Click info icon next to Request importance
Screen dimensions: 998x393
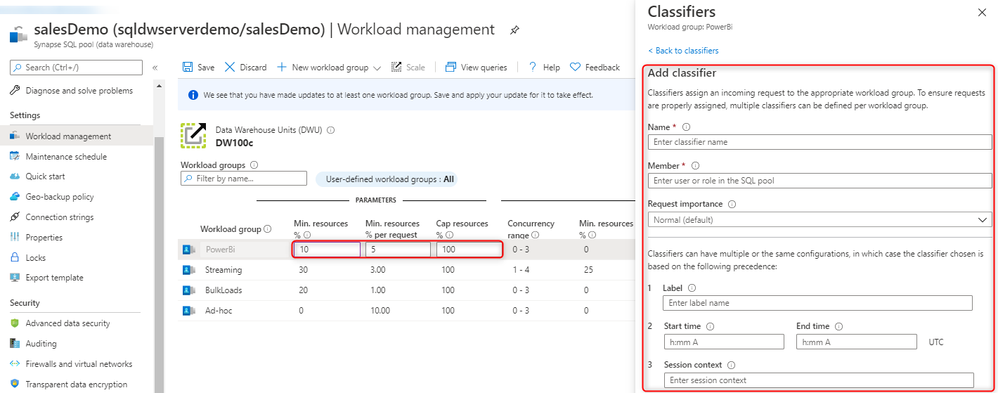(x=731, y=204)
